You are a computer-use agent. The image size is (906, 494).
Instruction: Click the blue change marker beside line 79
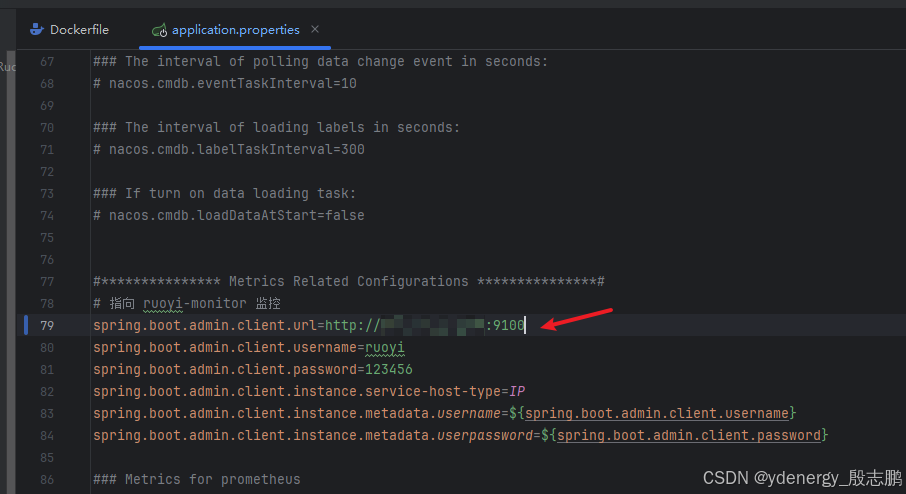[x=27, y=326]
